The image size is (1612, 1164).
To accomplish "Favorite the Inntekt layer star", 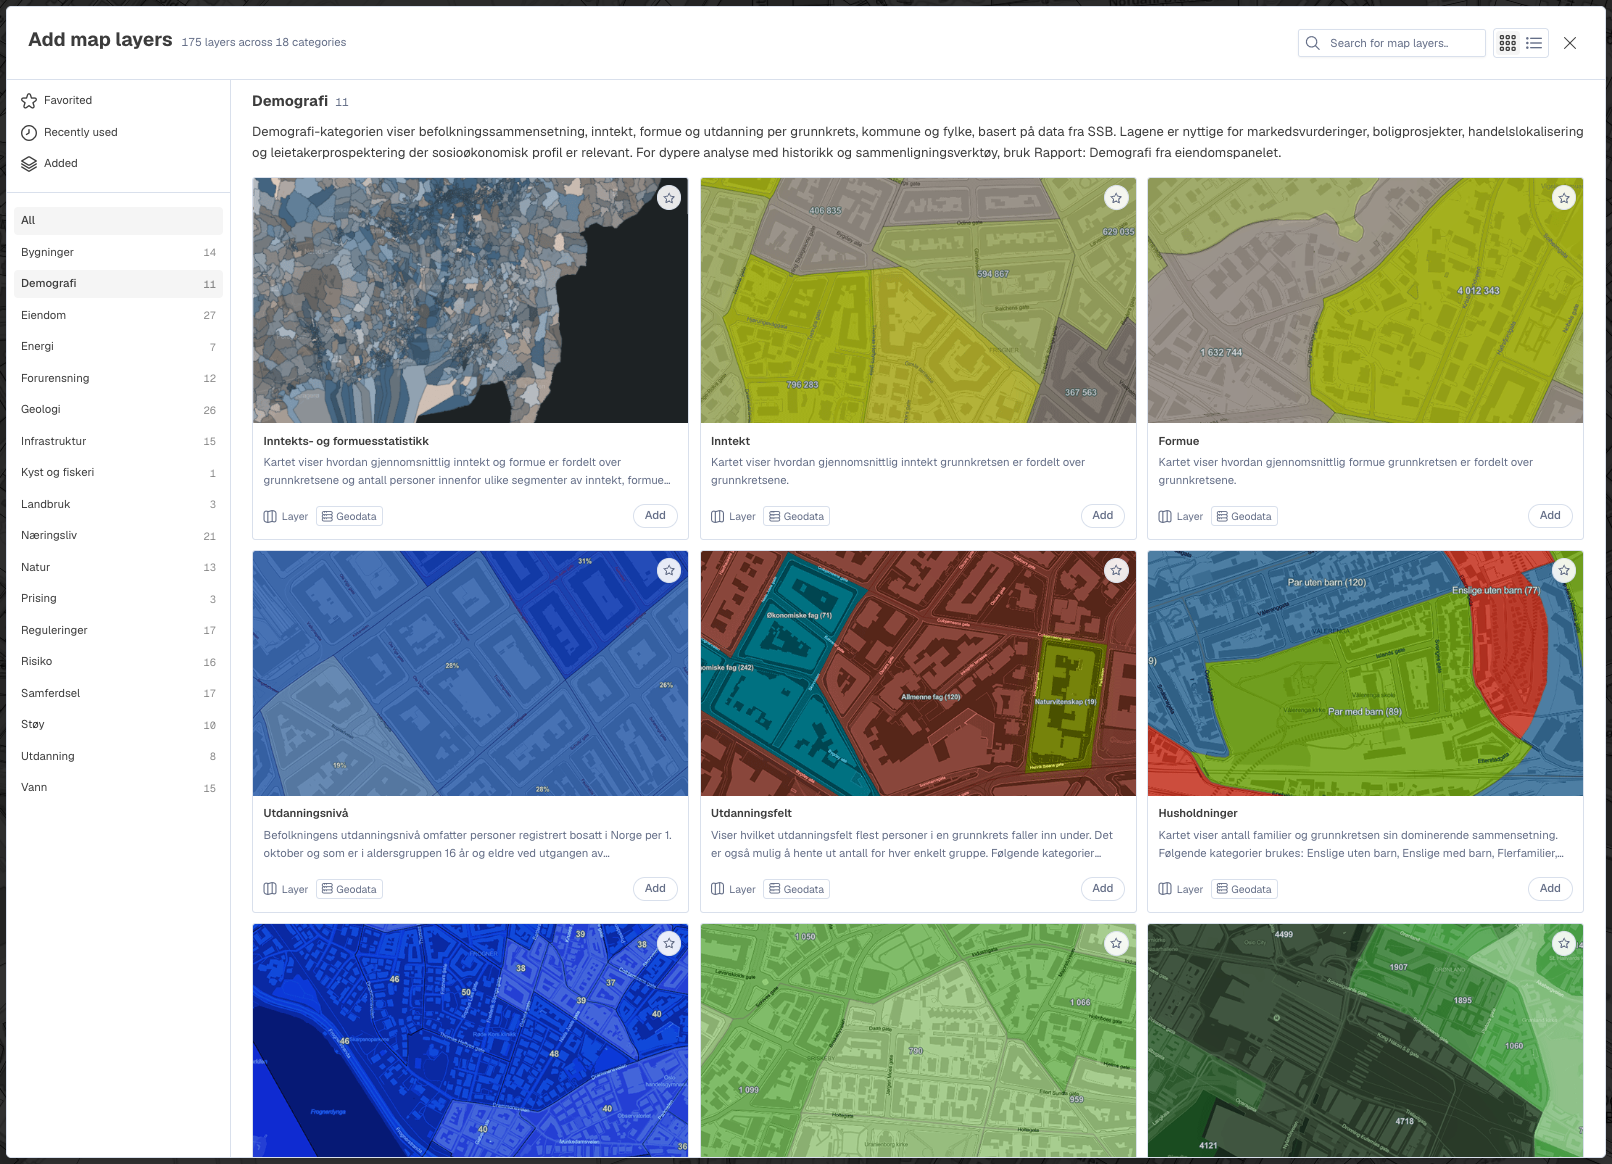I will point(1116,198).
